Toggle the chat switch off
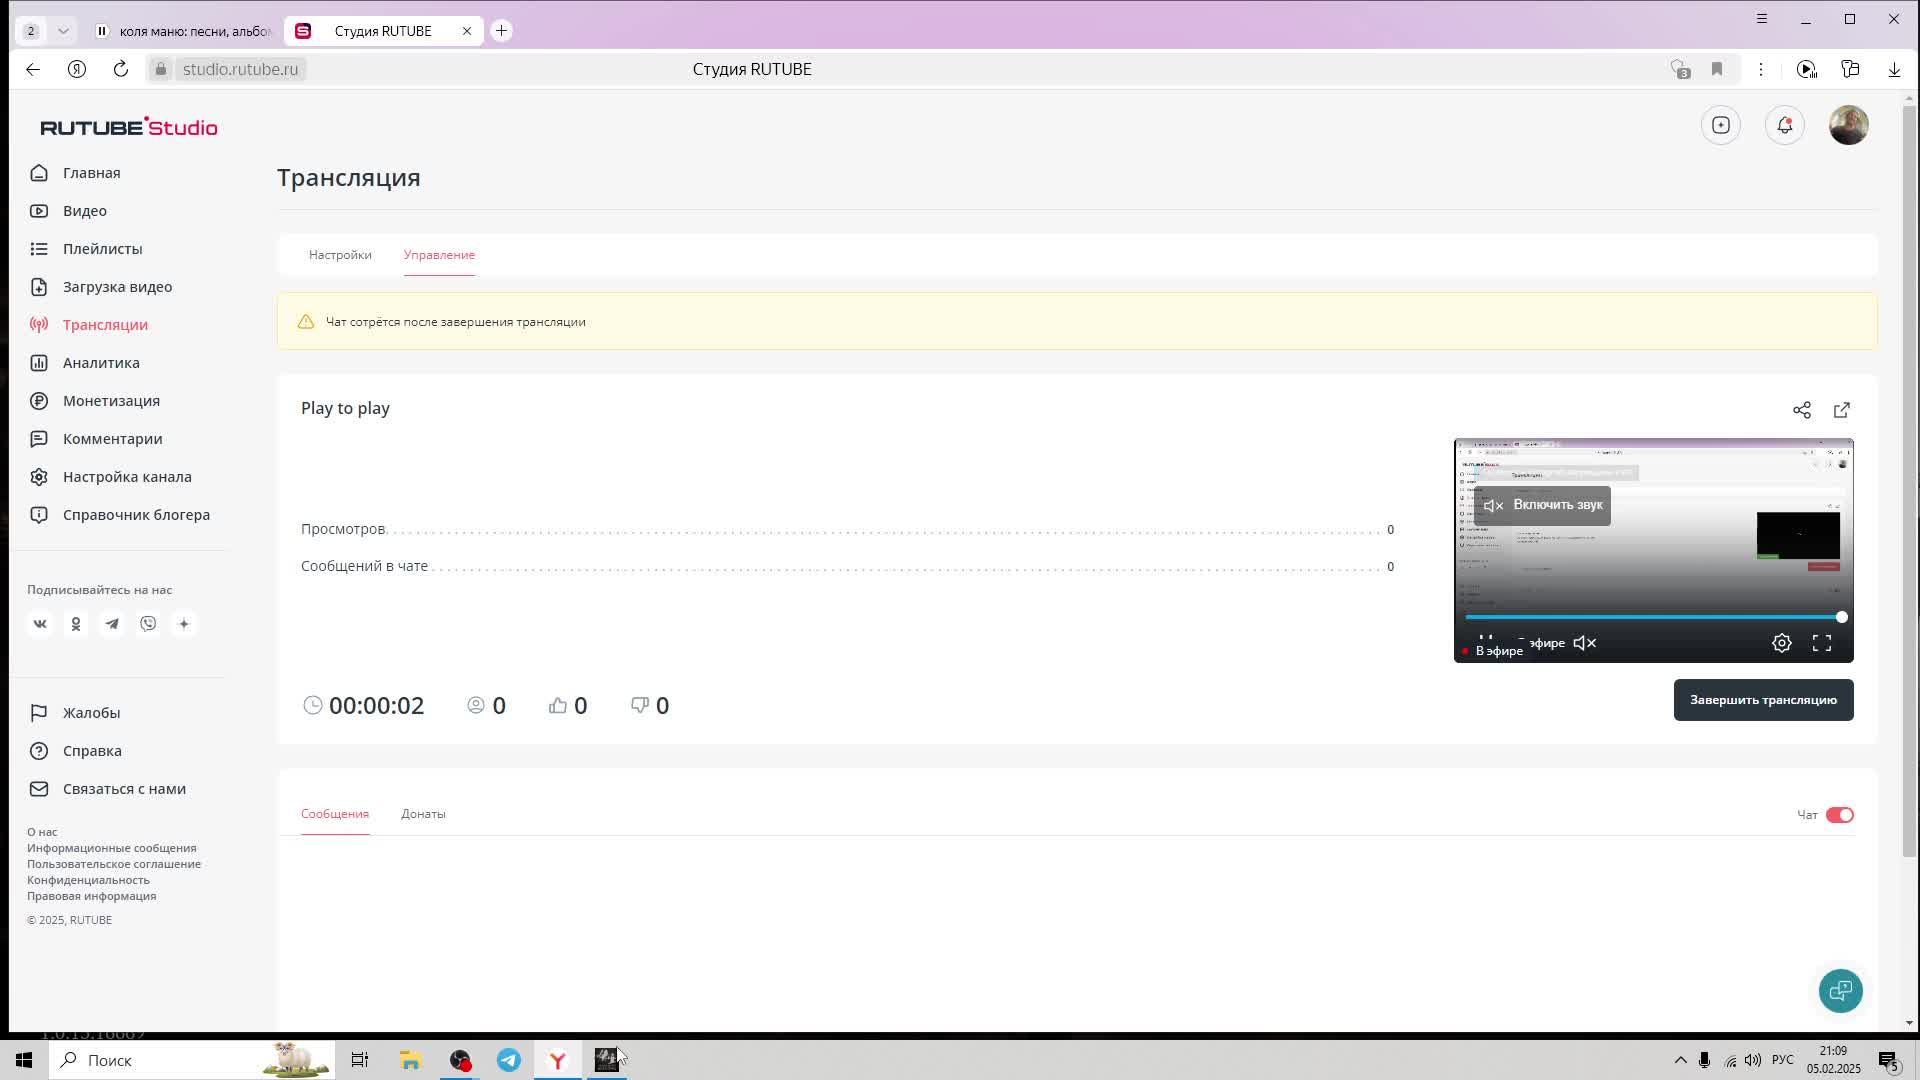The width and height of the screenshot is (1920, 1080). (1839, 815)
